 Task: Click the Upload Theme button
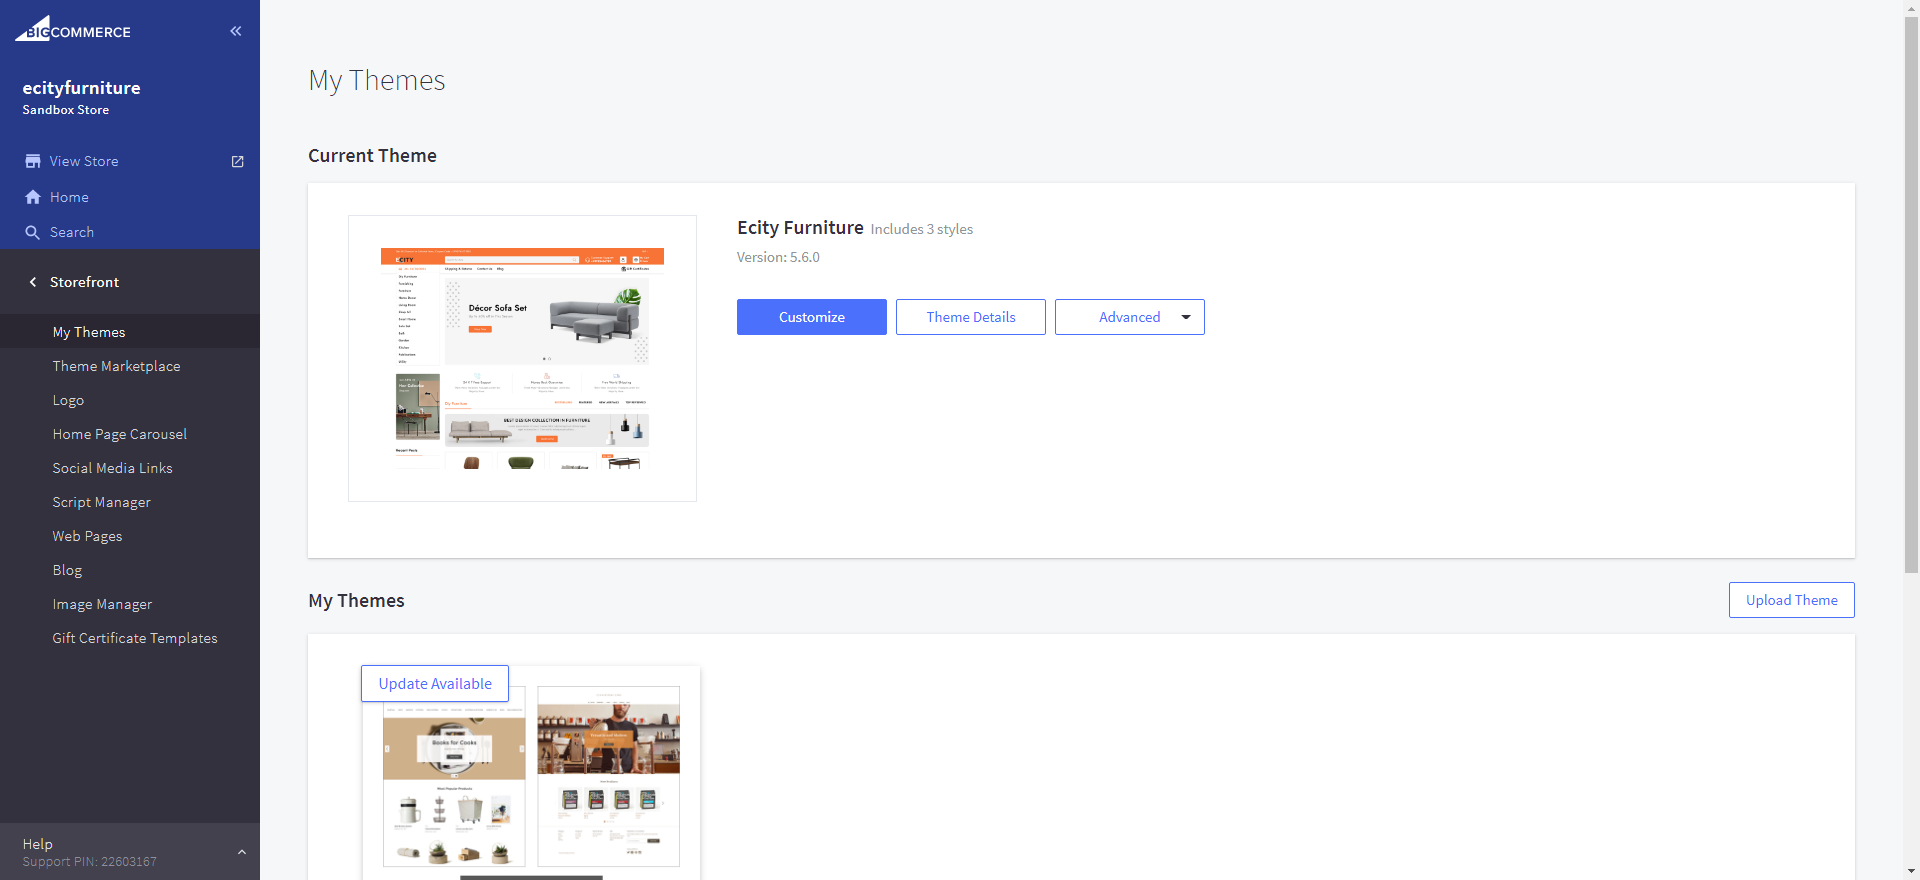point(1791,600)
